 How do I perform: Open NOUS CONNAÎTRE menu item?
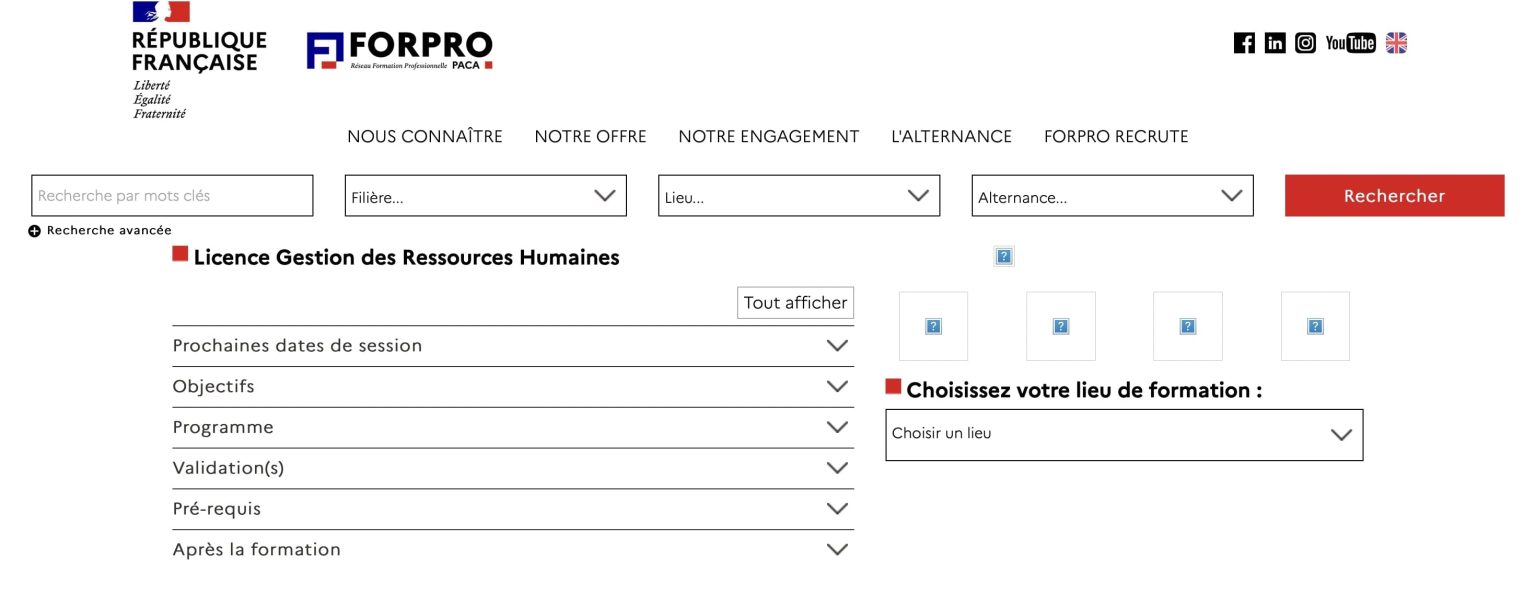pyautogui.click(x=425, y=136)
